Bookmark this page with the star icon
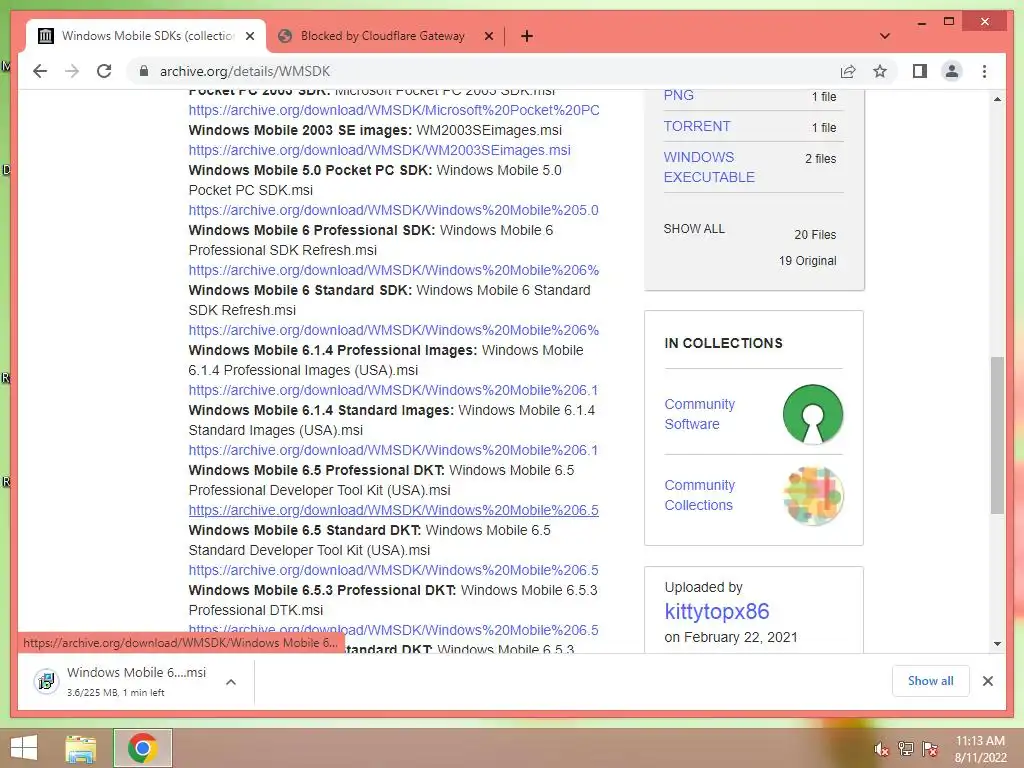Viewport: 1024px width, 768px height. pos(880,71)
